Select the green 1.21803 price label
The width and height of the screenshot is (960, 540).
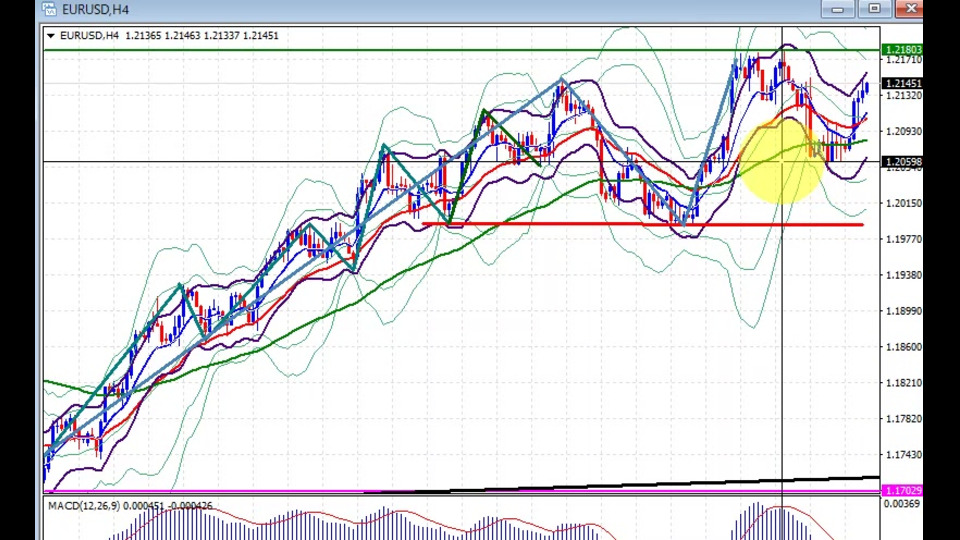[x=902, y=50]
